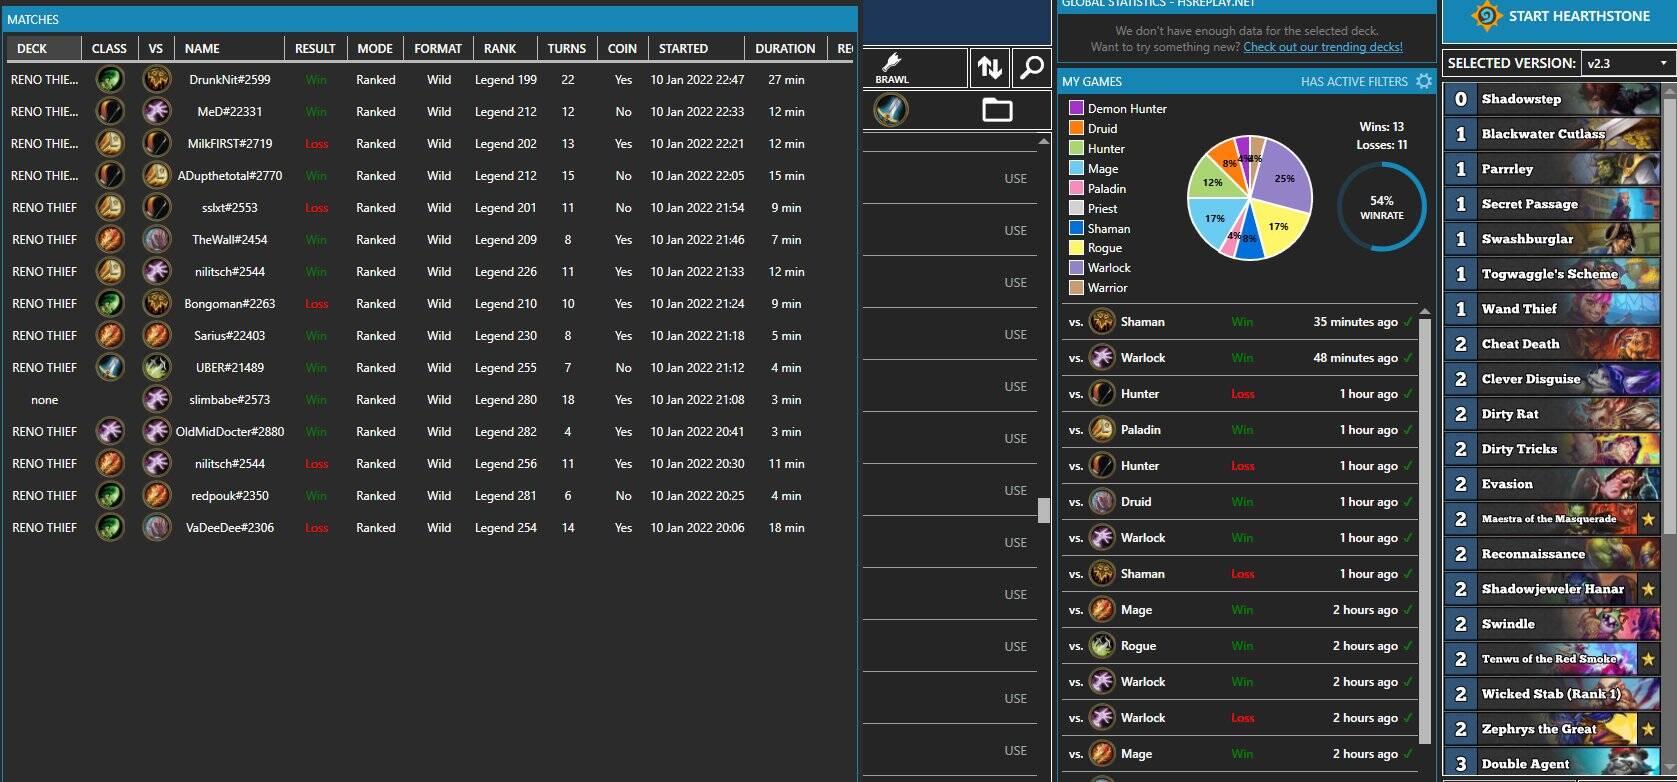This screenshot has width=1677, height=782.
Task: Click player class icon in MilkFIRST#2719 row
Action: (110, 143)
